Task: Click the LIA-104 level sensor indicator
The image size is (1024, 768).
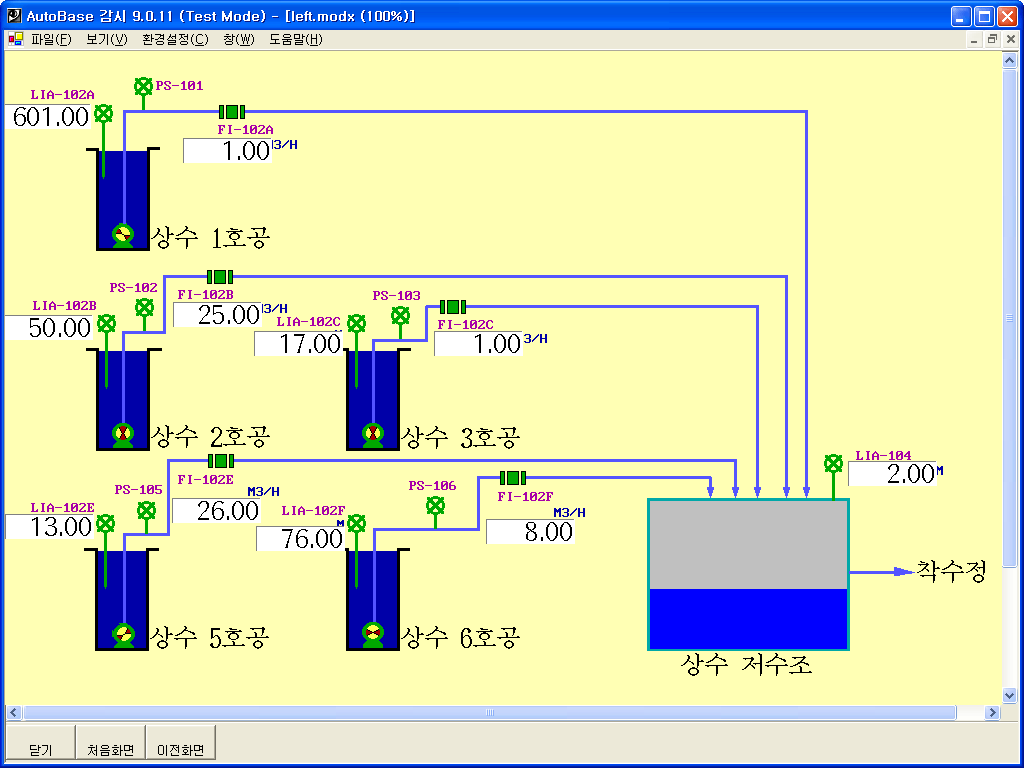Action: click(x=833, y=464)
